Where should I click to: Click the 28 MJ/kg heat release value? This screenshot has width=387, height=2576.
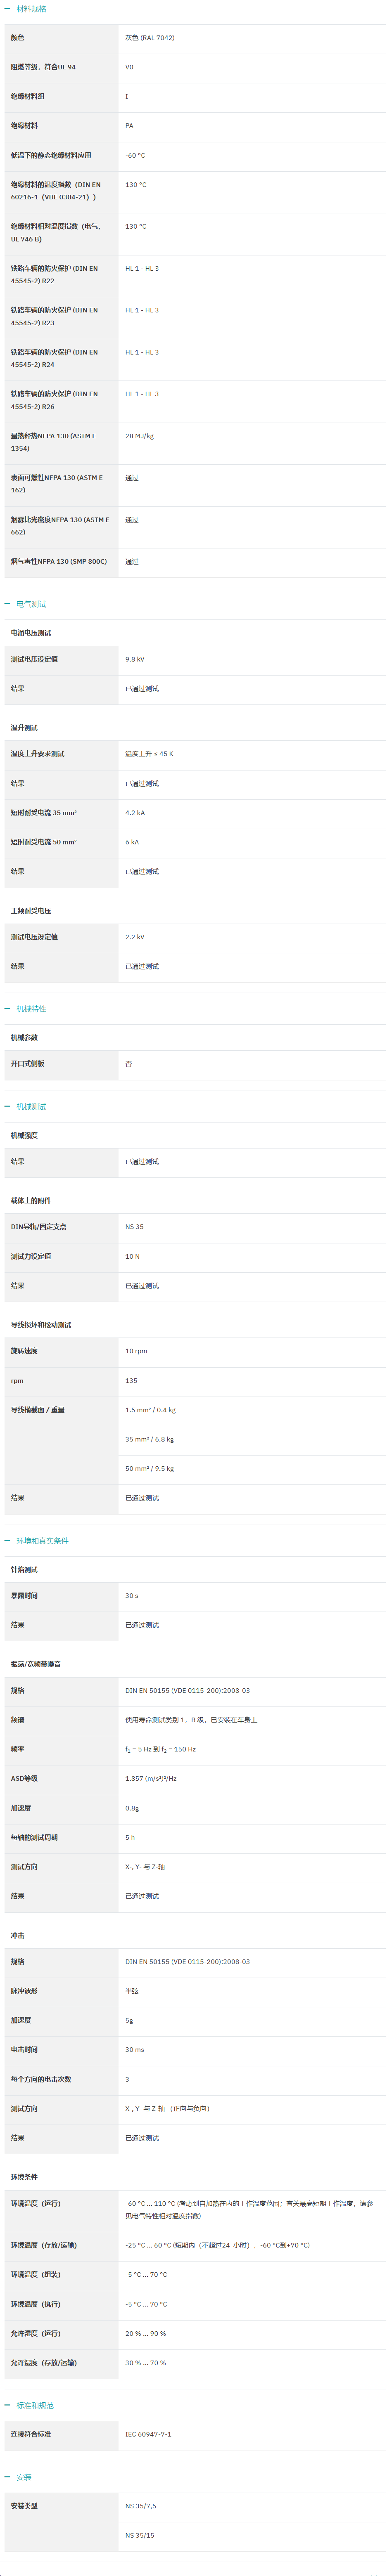[x=140, y=436]
